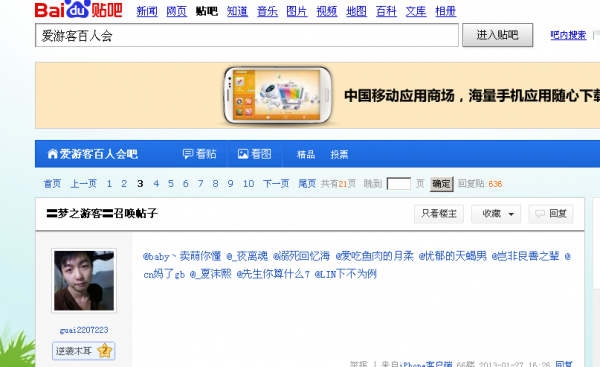Click the Baidu Tieba logo

[78, 9]
